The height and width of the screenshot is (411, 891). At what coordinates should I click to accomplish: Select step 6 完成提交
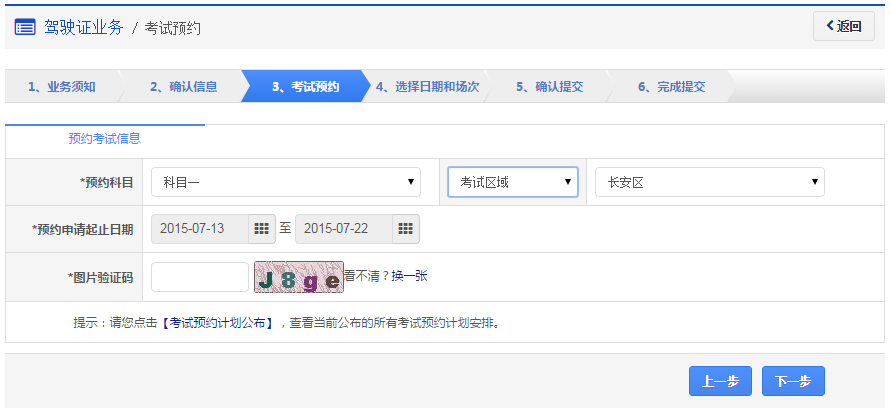[x=671, y=87]
